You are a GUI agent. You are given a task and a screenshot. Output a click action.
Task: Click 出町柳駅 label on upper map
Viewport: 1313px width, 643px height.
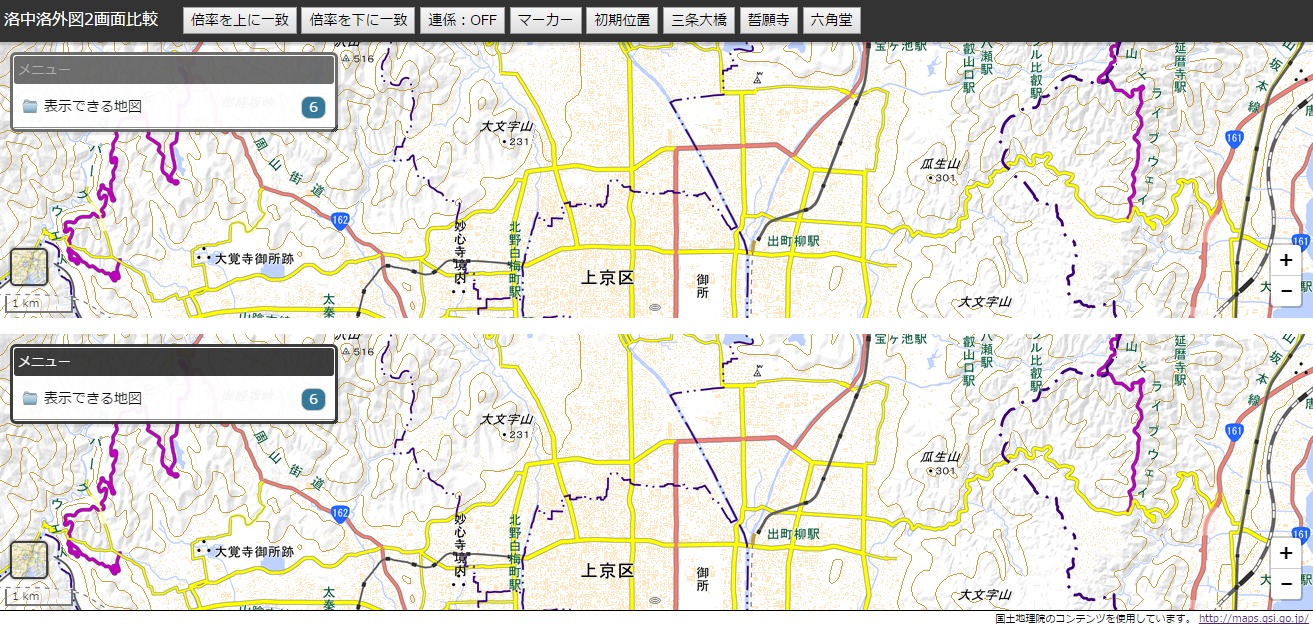(x=793, y=242)
